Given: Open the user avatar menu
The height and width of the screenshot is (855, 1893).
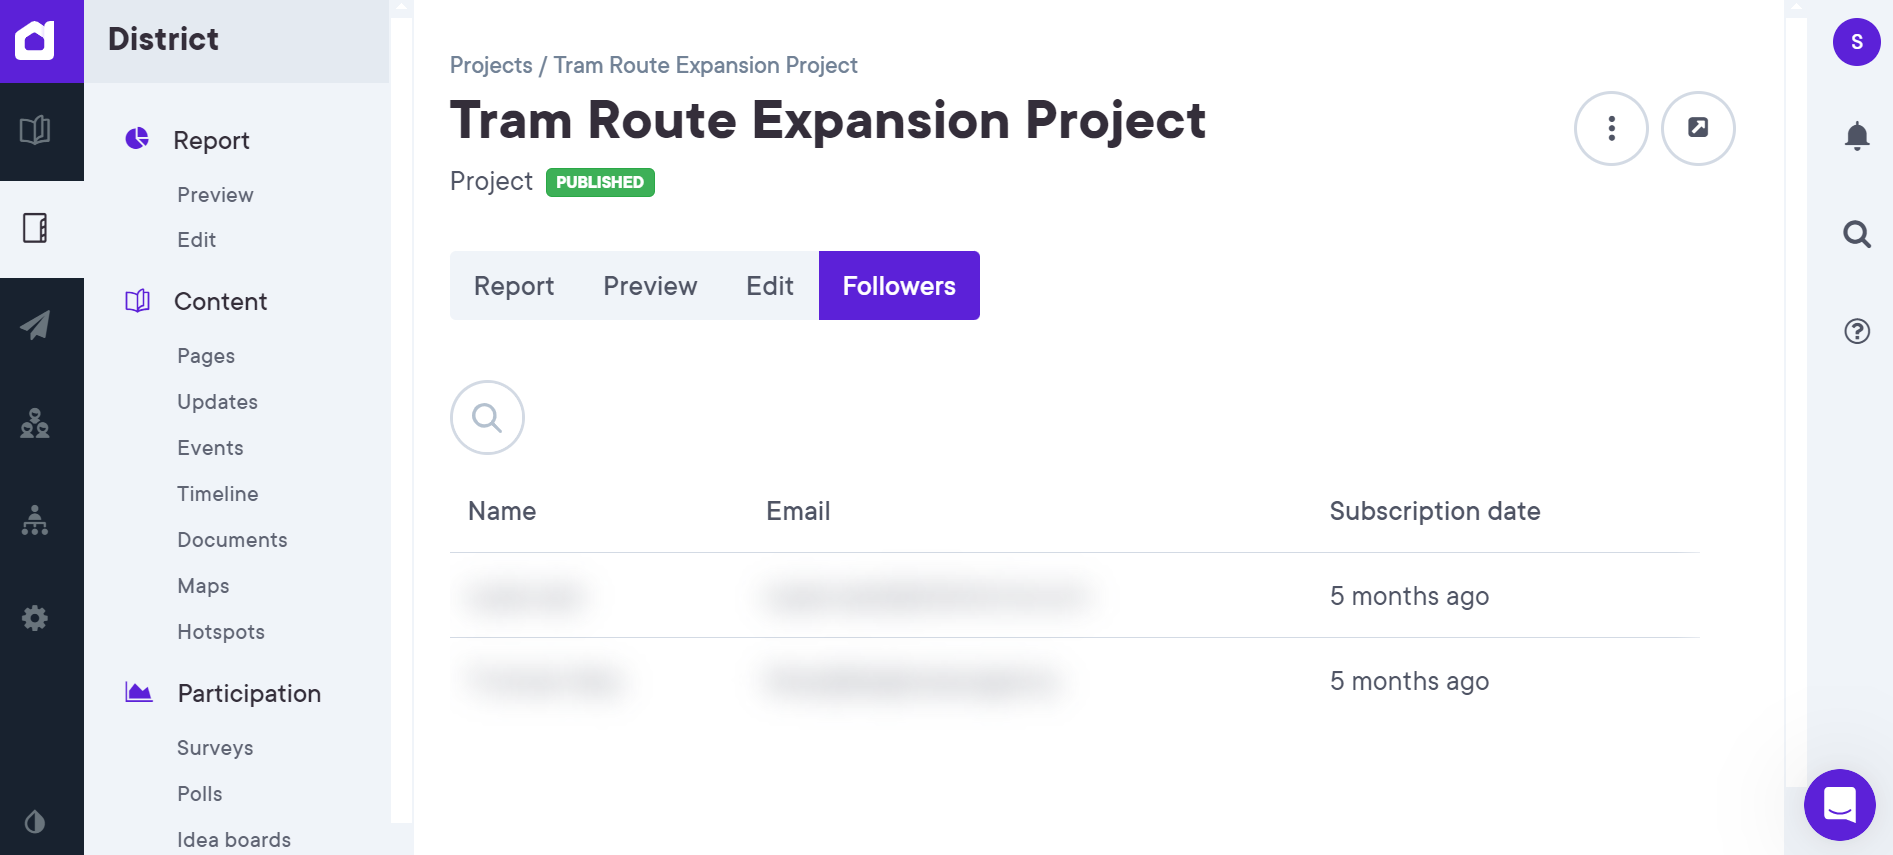Looking at the screenshot, I should (x=1856, y=42).
